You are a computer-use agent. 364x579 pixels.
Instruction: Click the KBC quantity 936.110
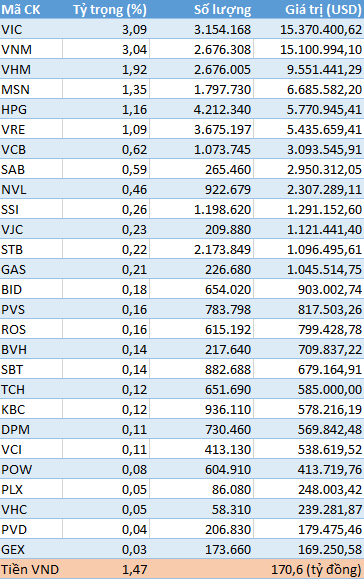(228, 409)
